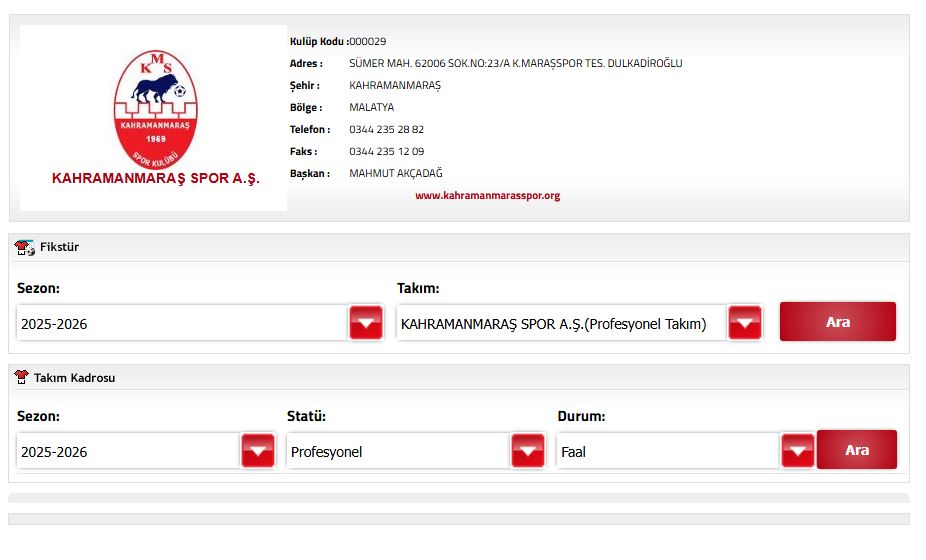This screenshot has width=926, height=560.
Task: Select the club code value 000029
Action: (367, 41)
